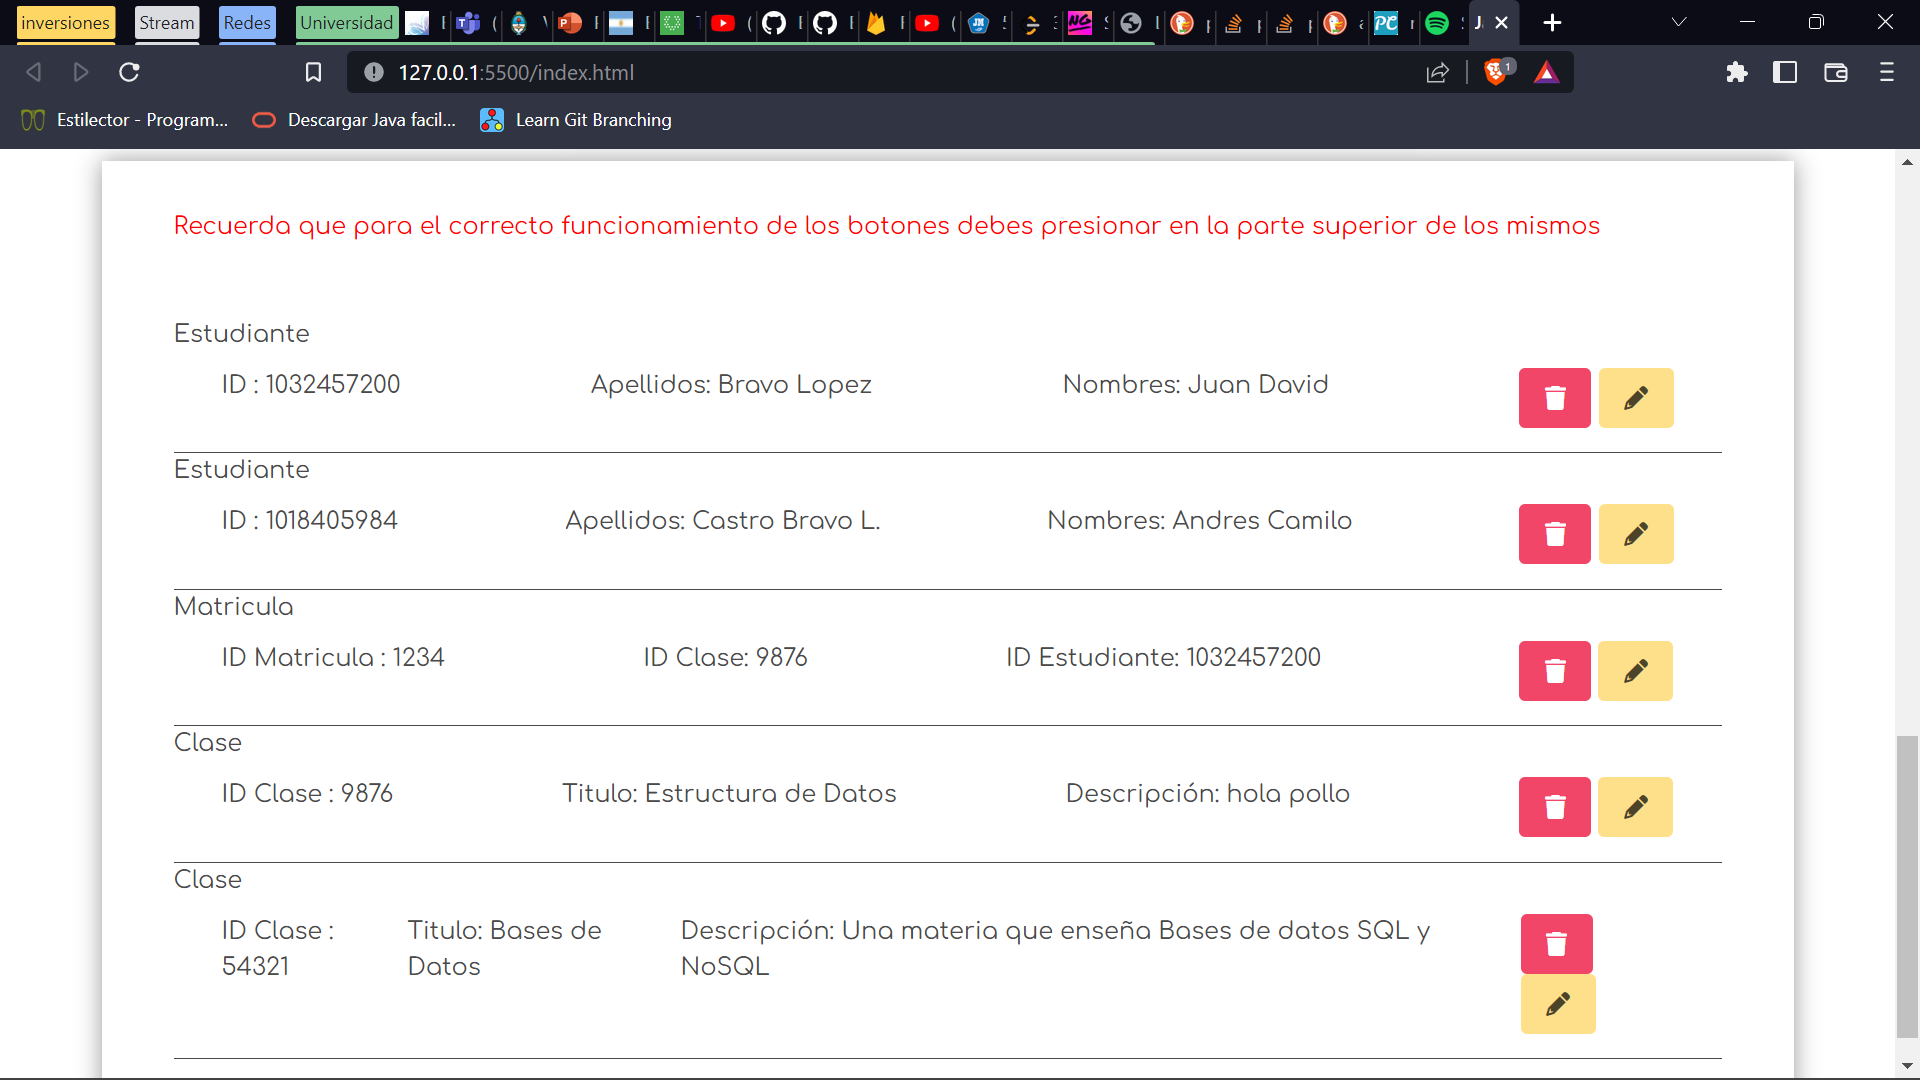Toggle the browser sidebar panel
Image resolution: width=1920 pixels, height=1080 pixels.
(1785, 72)
